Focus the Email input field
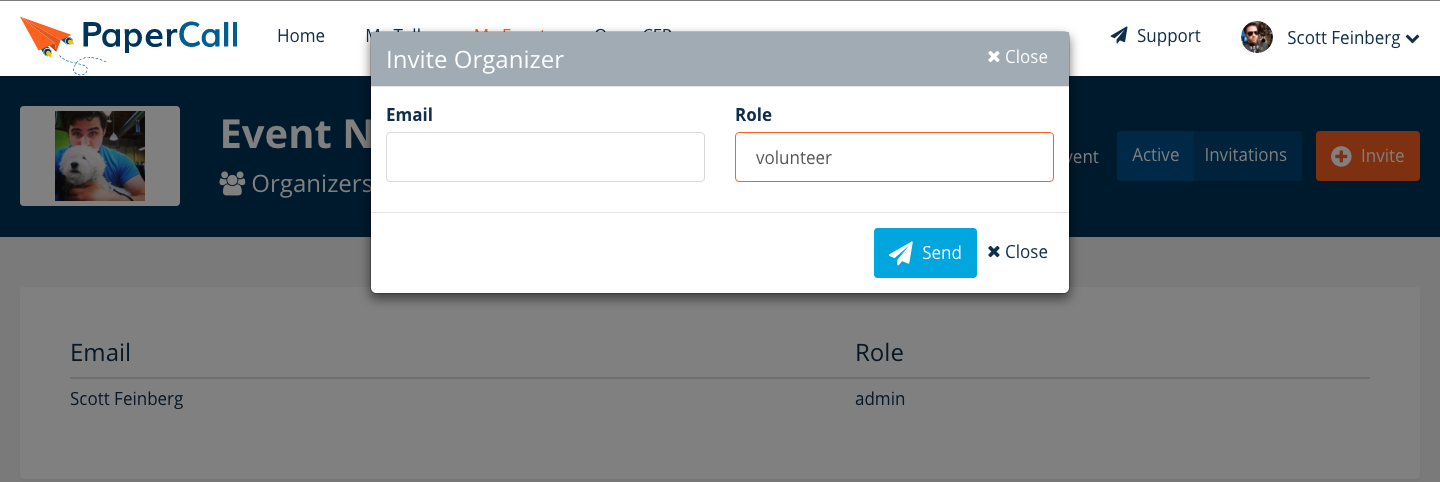 545,157
